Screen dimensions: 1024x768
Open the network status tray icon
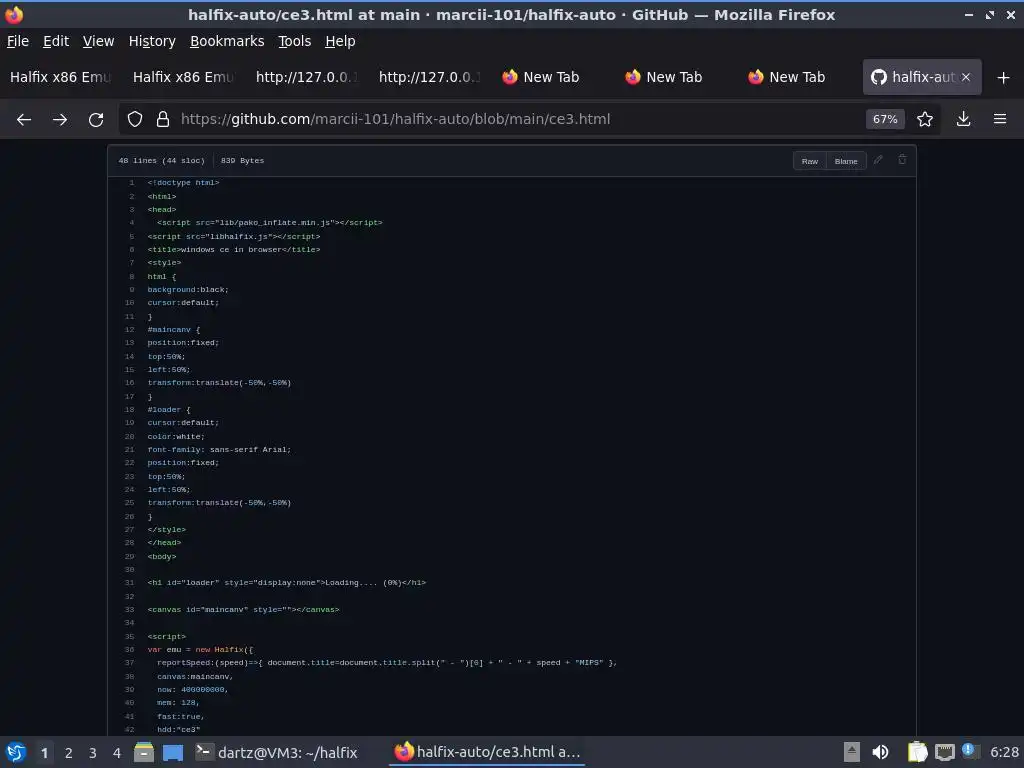coord(944,752)
